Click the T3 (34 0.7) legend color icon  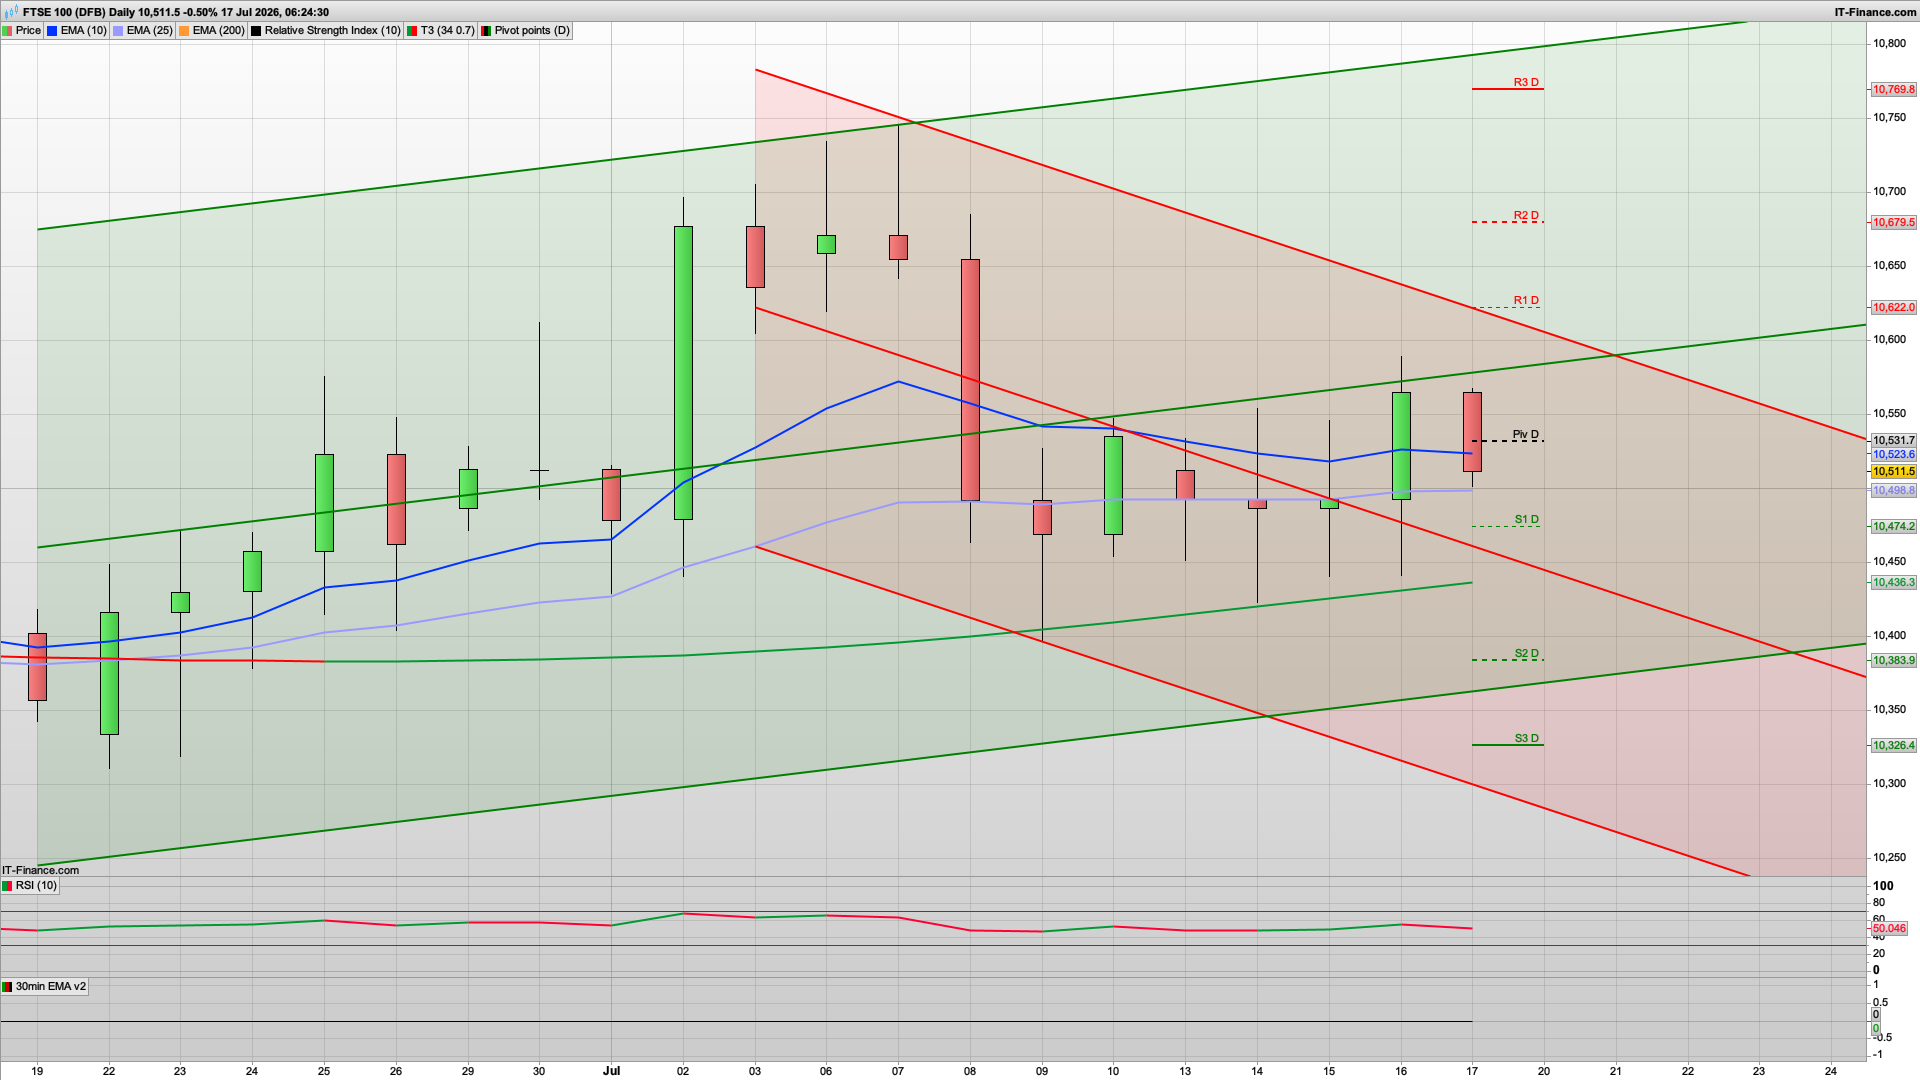(x=412, y=31)
